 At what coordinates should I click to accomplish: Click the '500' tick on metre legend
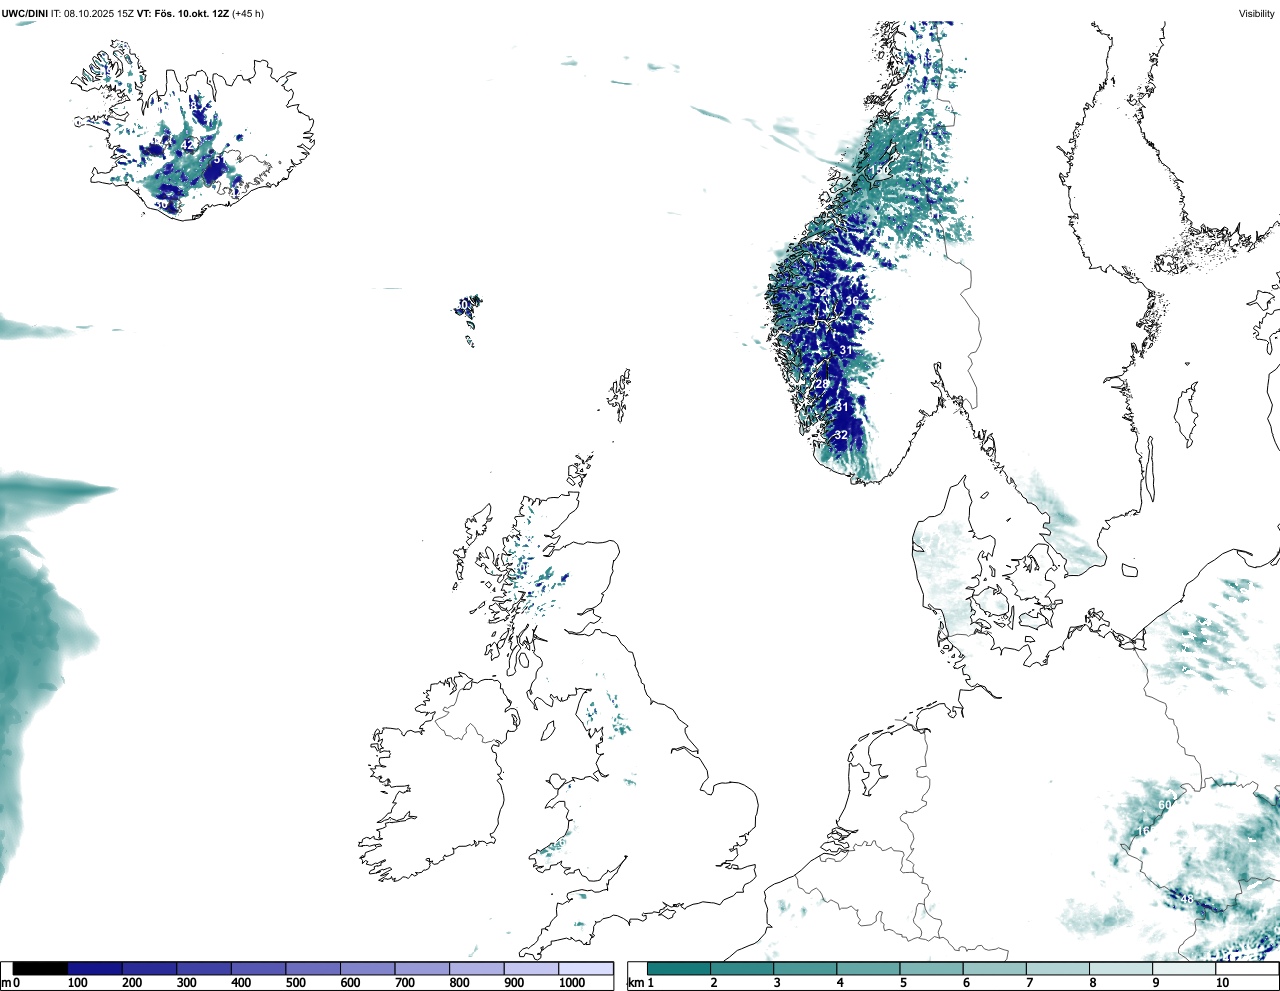point(294,984)
